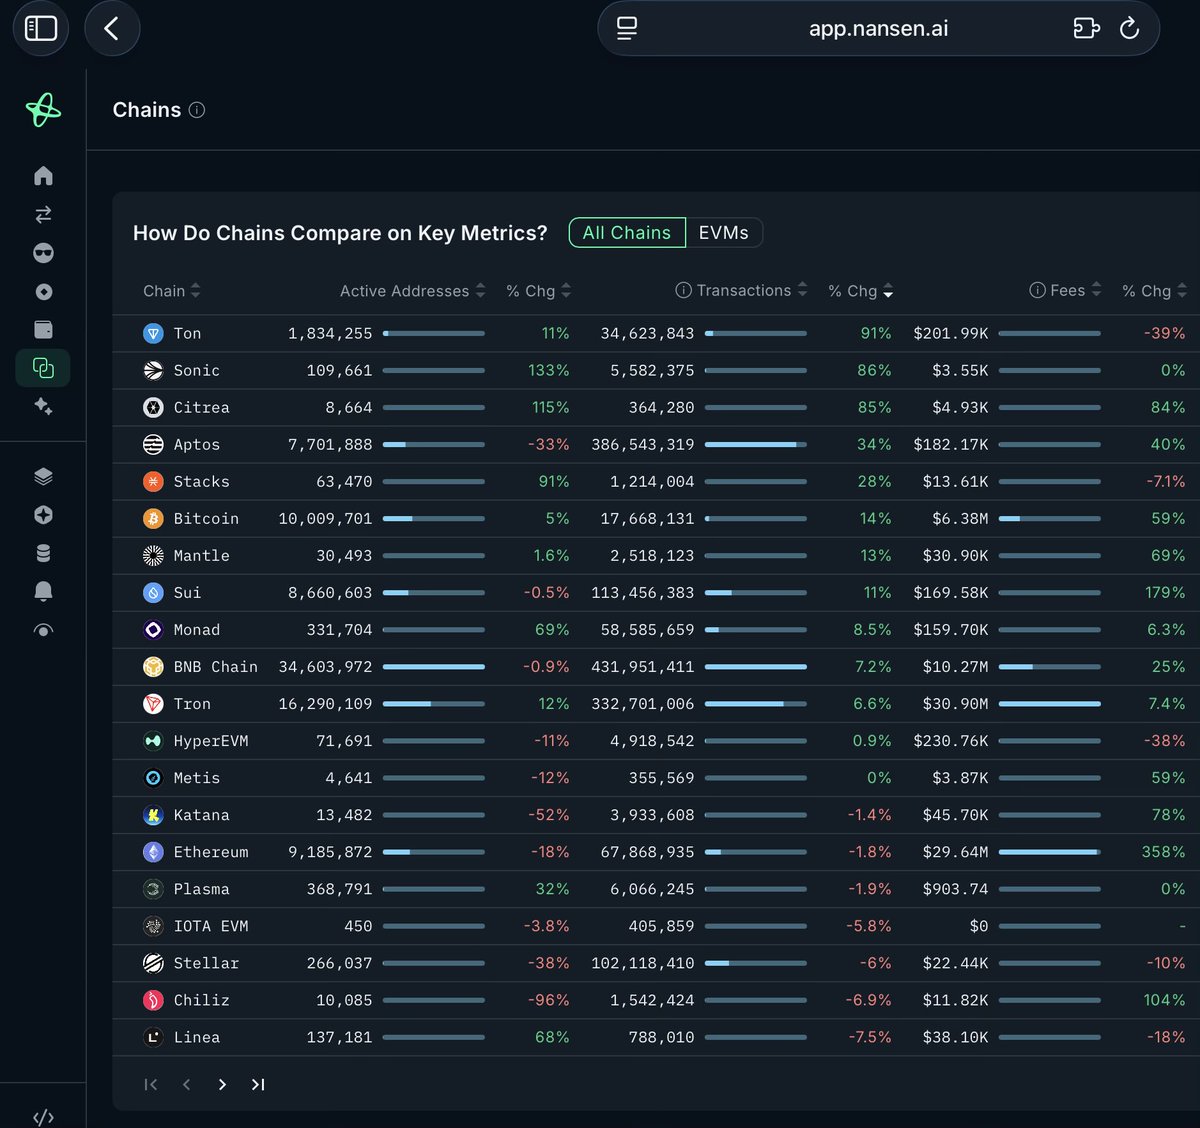Open the stacked layers icon in sidebar

click(43, 476)
